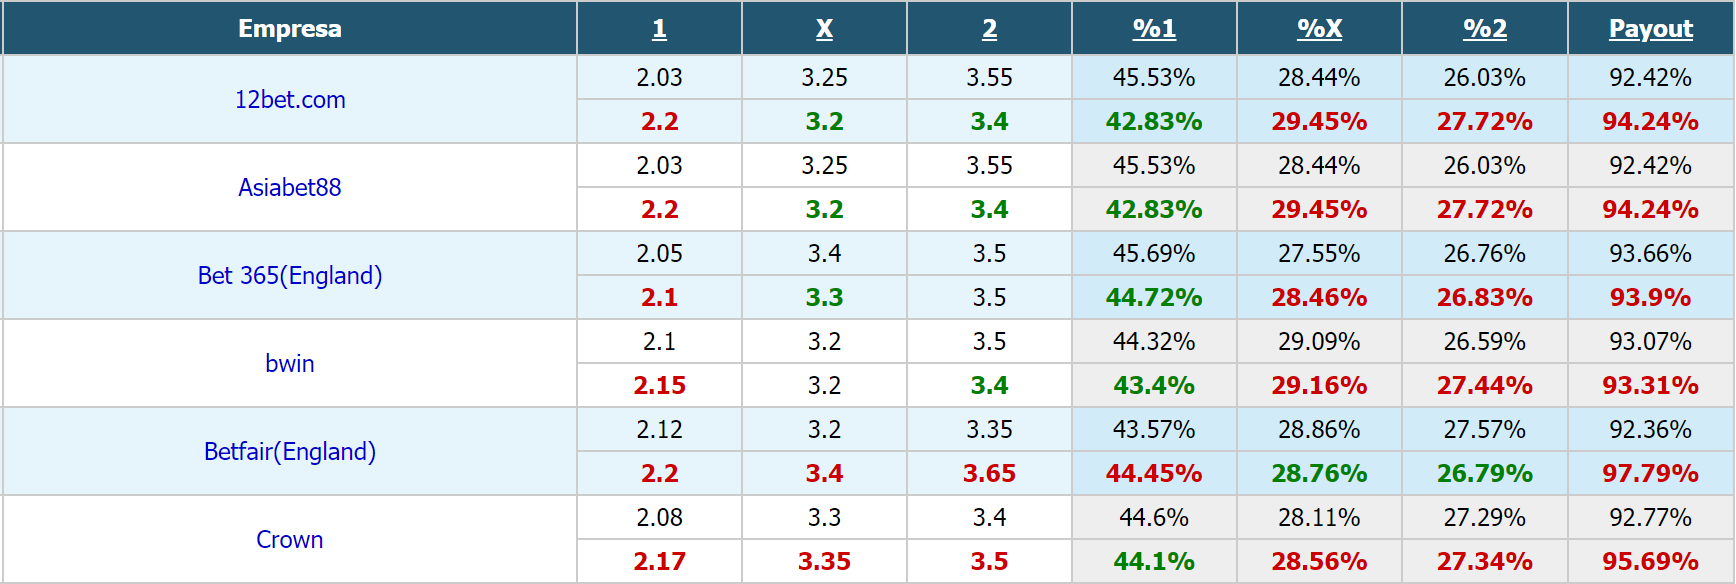The width and height of the screenshot is (1736, 584).
Task: Select the green 26.79% cell
Action: point(1485,474)
